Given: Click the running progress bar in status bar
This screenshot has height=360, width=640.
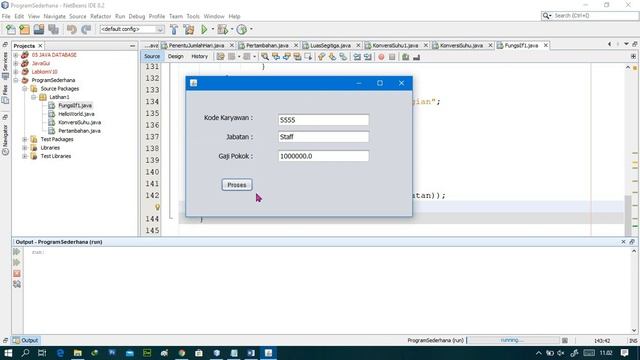Looking at the screenshot, I should [x=513, y=340].
